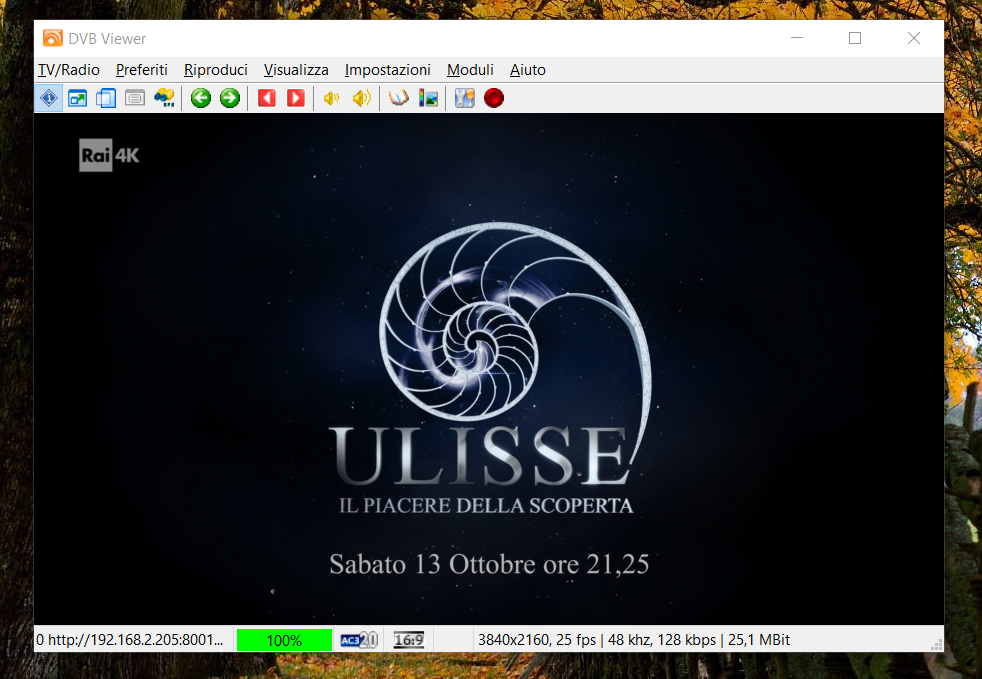The width and height of the screenshot is (982, 679).
Task: Open the EPG binoculars icon
Action: (x=165, y=98)
